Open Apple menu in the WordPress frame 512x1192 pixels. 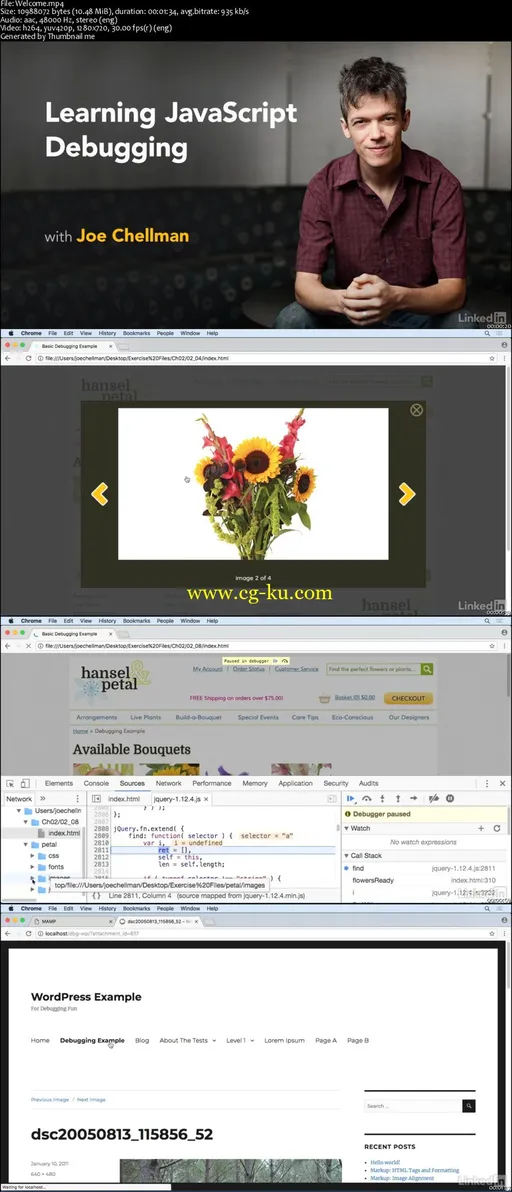pos(11,908)
